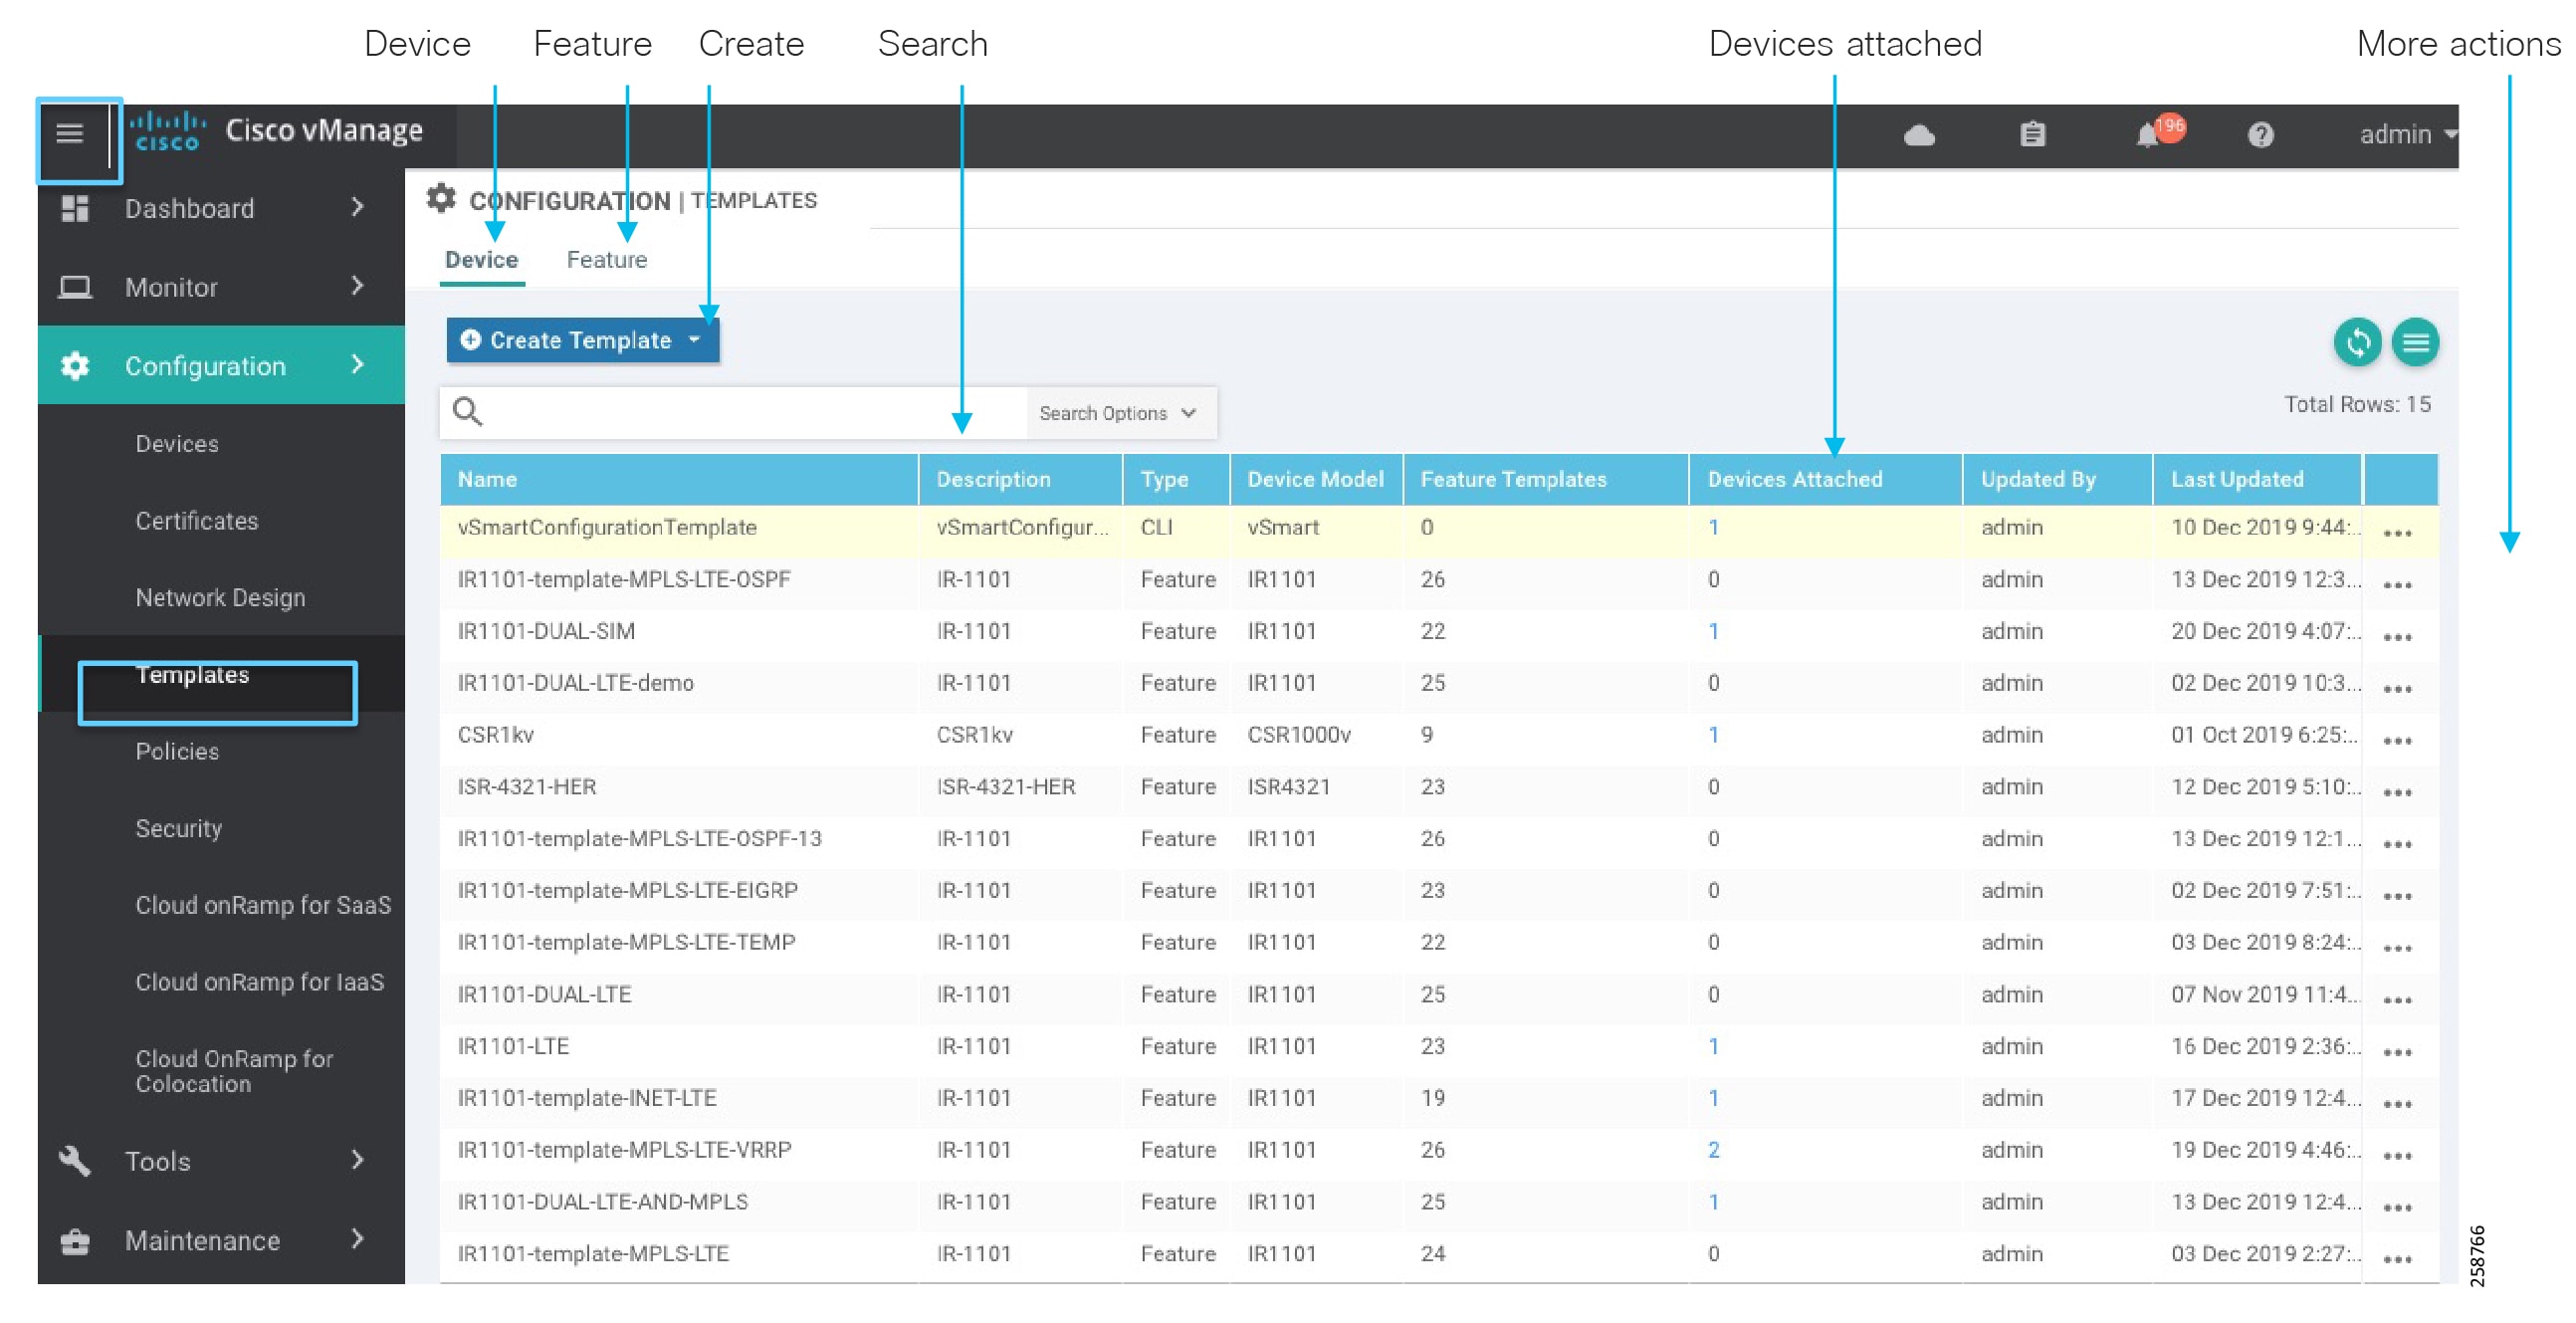Select the IR1101-template-MPLS-LTE-EIGRP name

pyautogui.click(x=628, y=891)
